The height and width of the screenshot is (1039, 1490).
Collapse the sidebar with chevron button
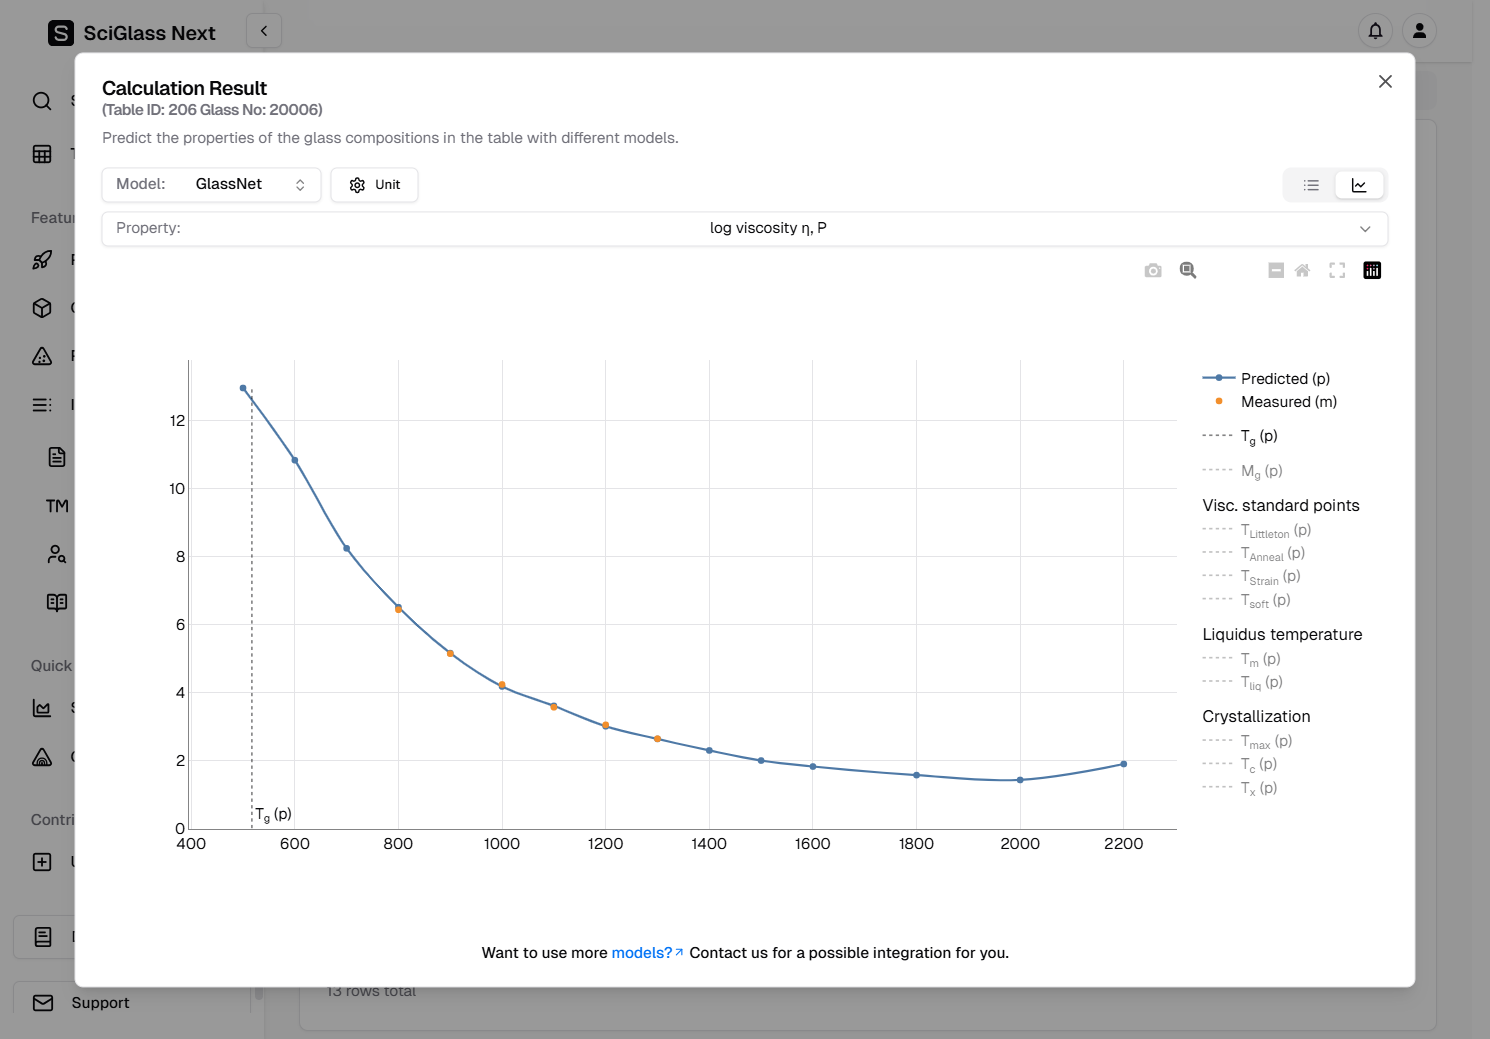pyautogui.click(x=264, y=31)
